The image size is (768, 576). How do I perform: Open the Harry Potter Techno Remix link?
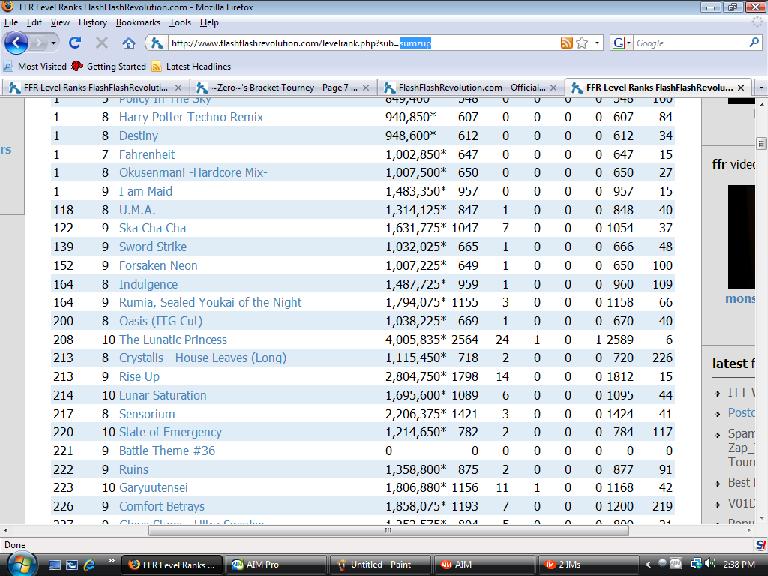pos(191,117)
